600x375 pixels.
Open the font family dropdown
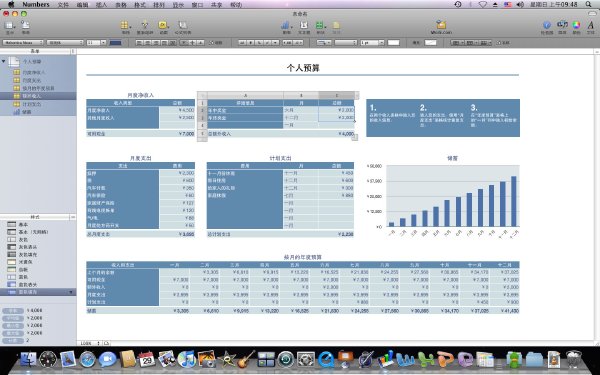click(x=23, y=43)
